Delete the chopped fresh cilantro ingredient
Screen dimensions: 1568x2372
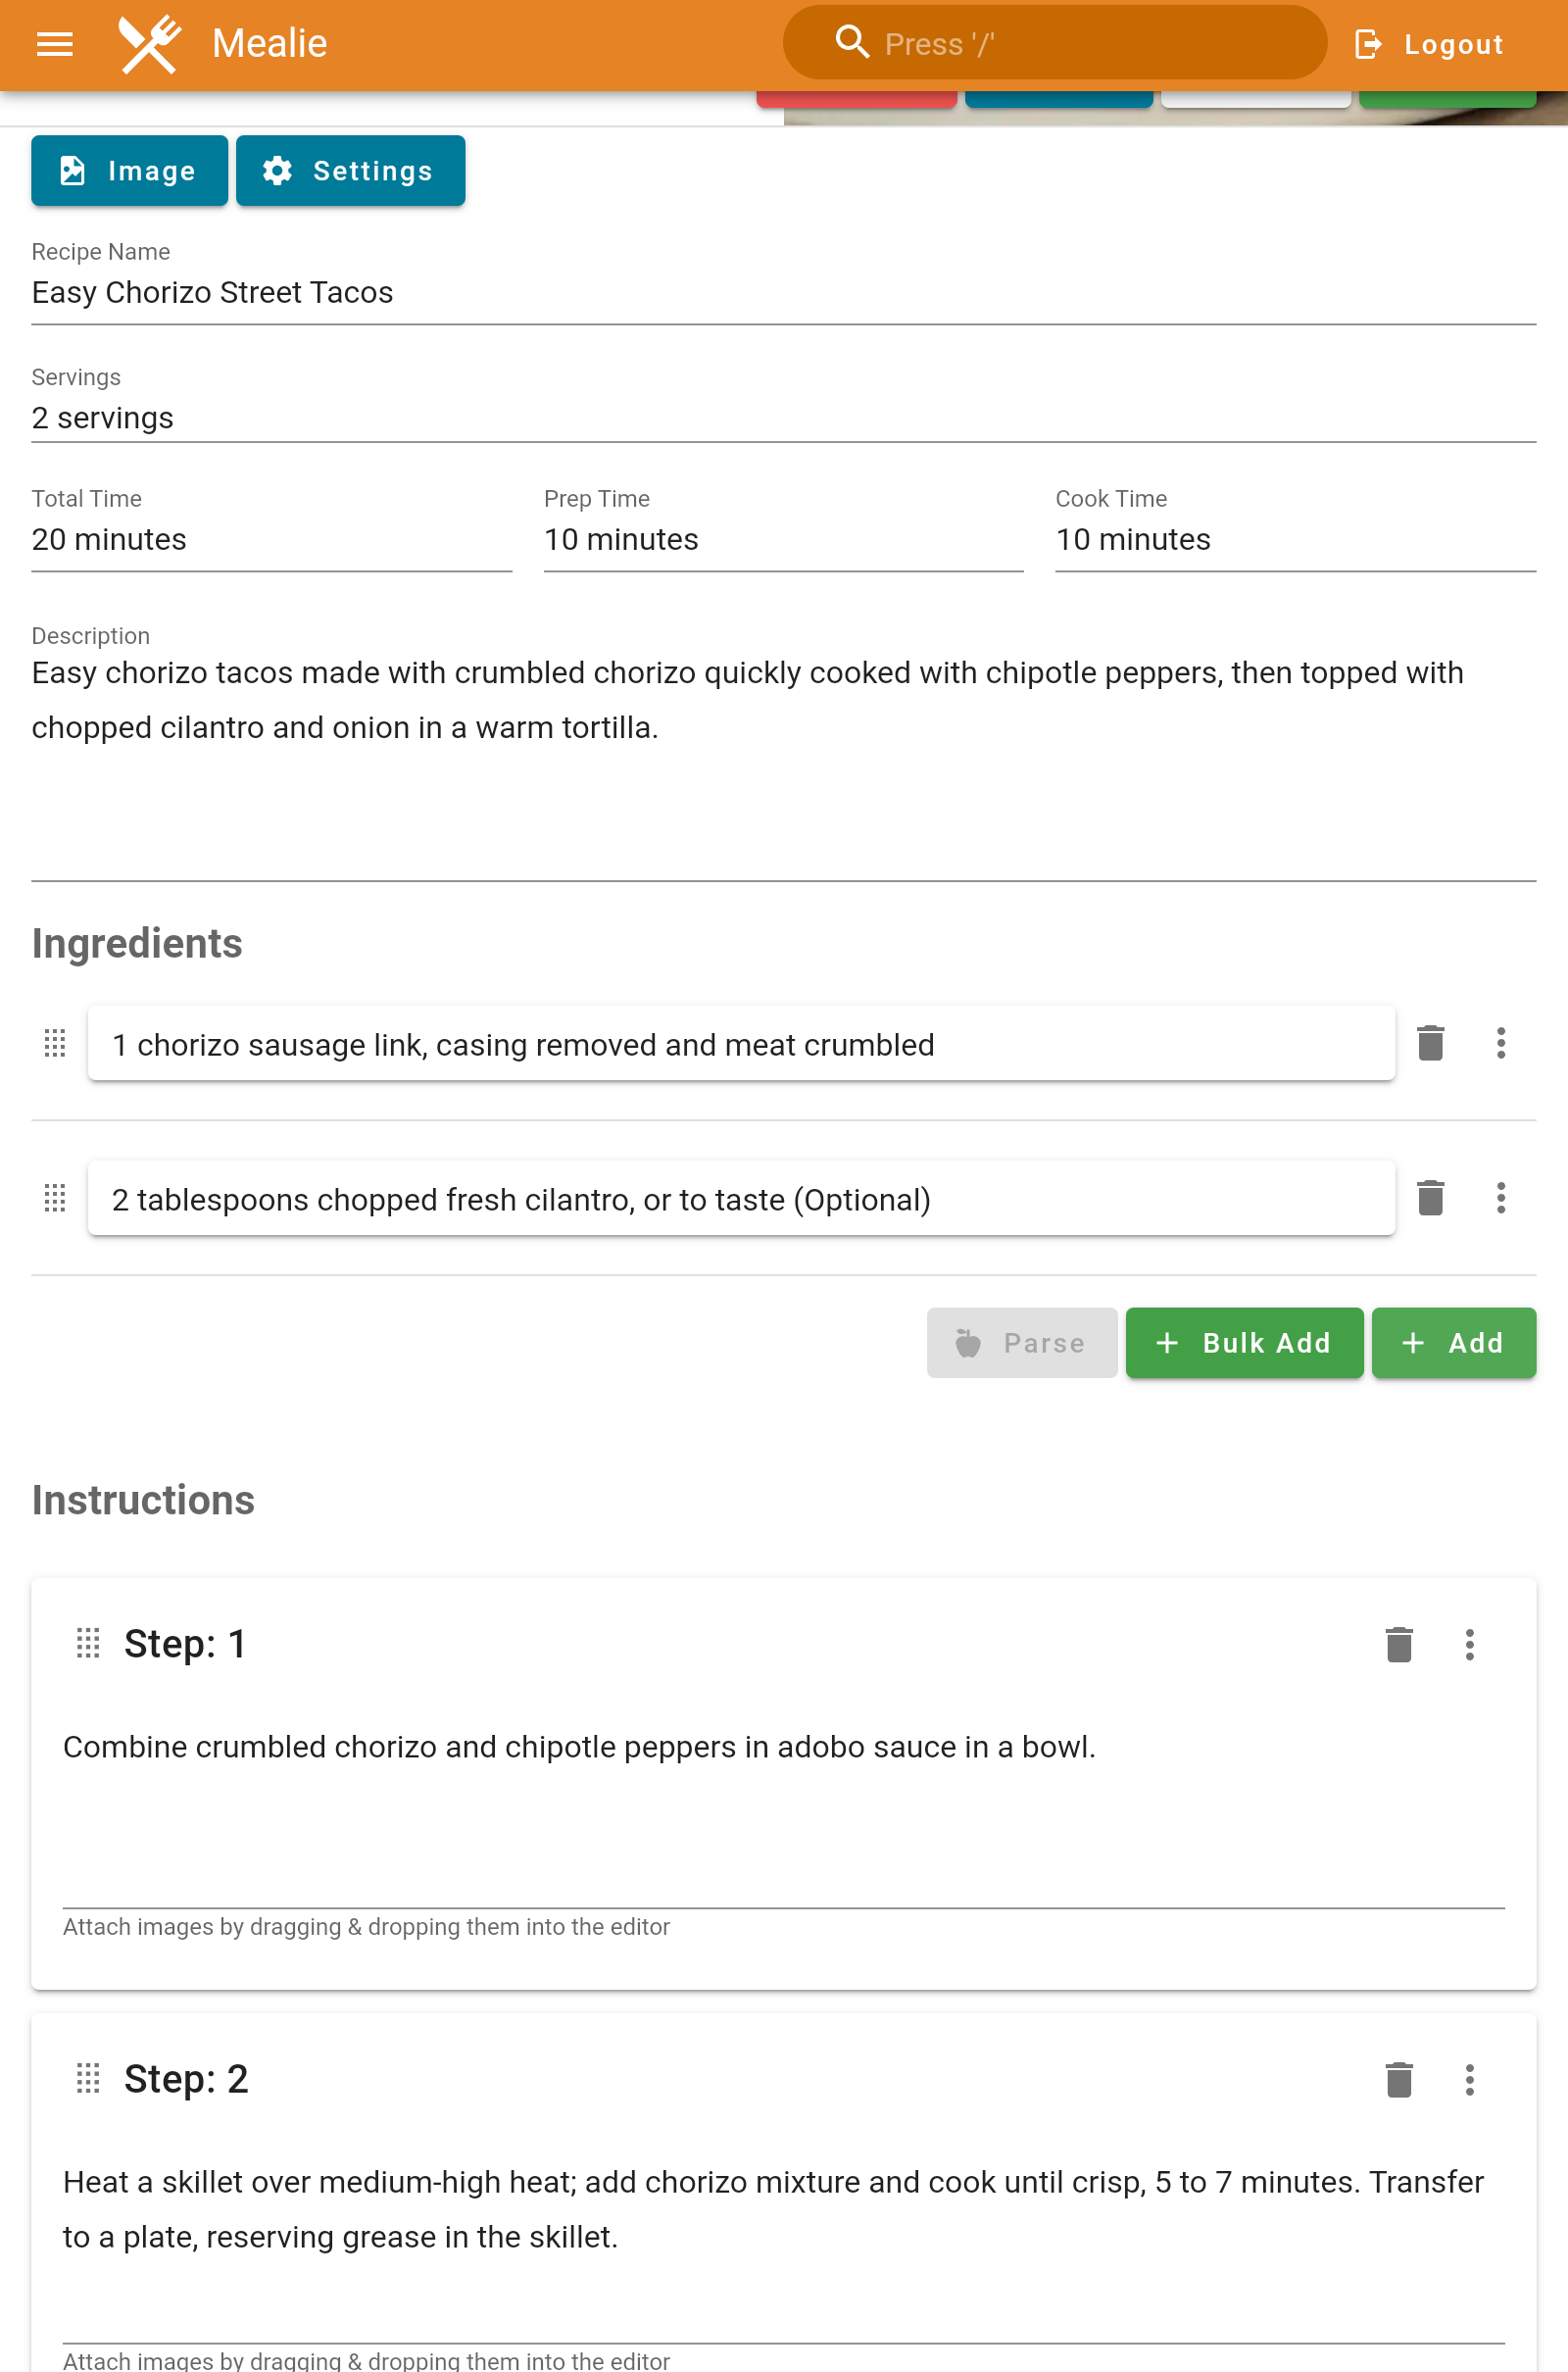[x=1430, y=1198]
